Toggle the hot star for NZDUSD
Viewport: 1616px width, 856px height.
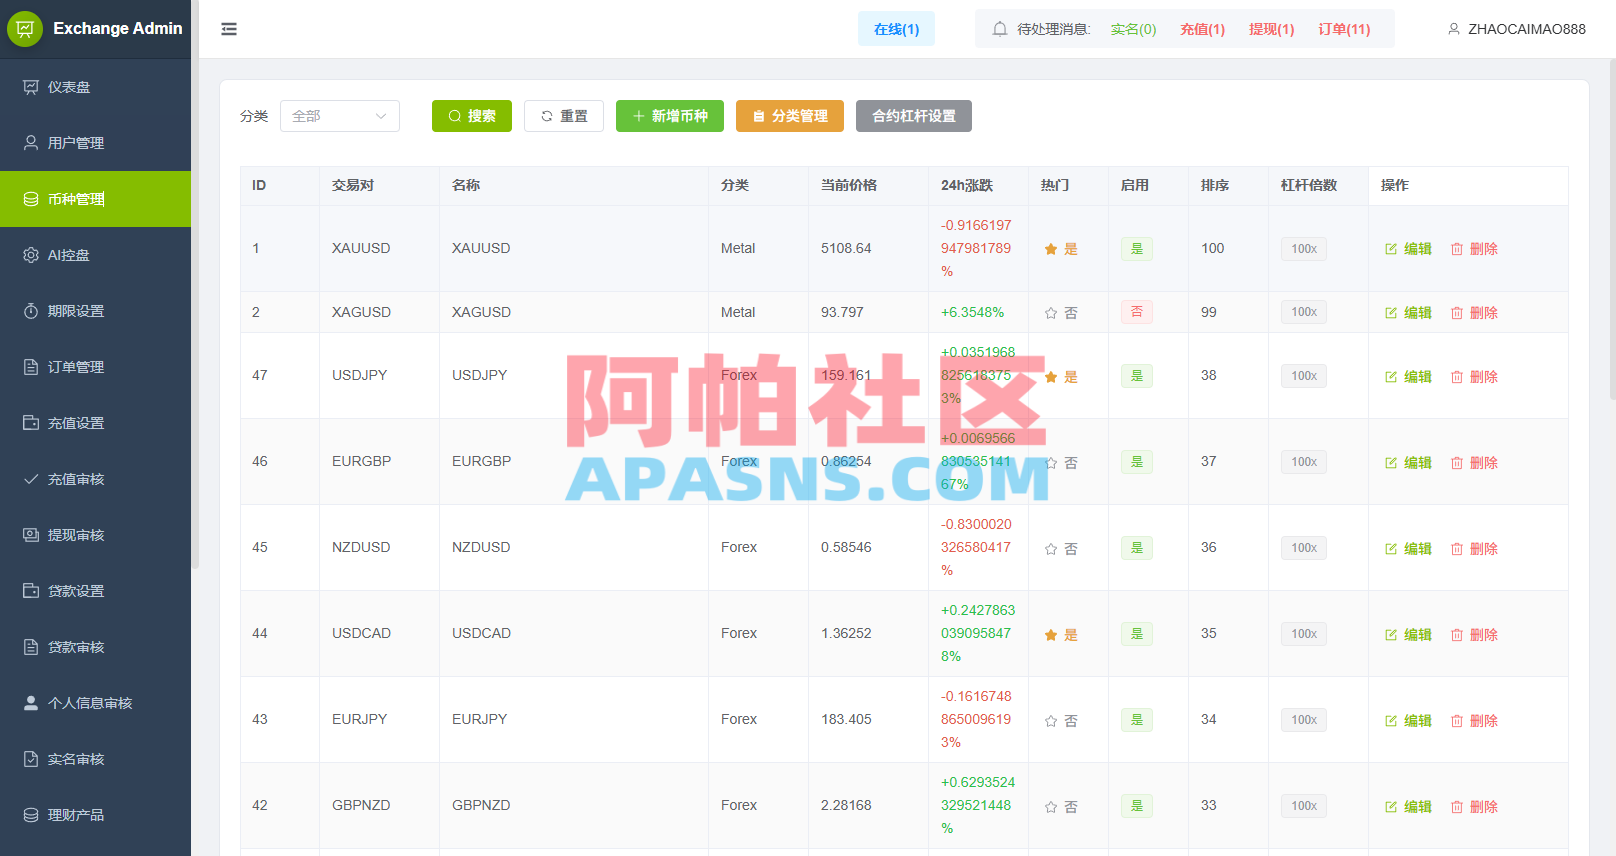coord(1051,549)
